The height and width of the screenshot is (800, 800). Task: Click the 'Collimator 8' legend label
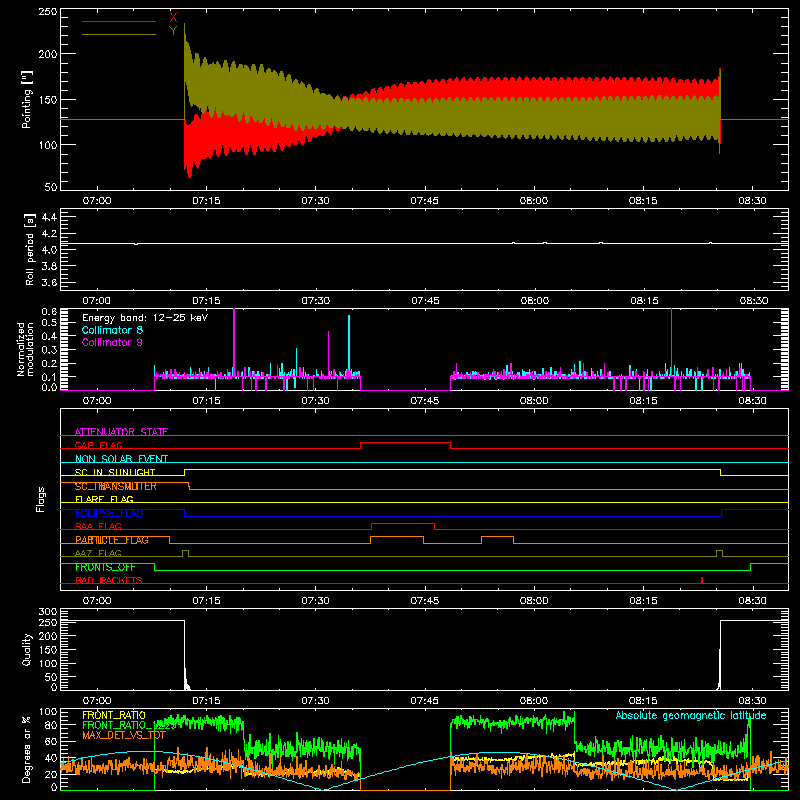click(112, 330)
